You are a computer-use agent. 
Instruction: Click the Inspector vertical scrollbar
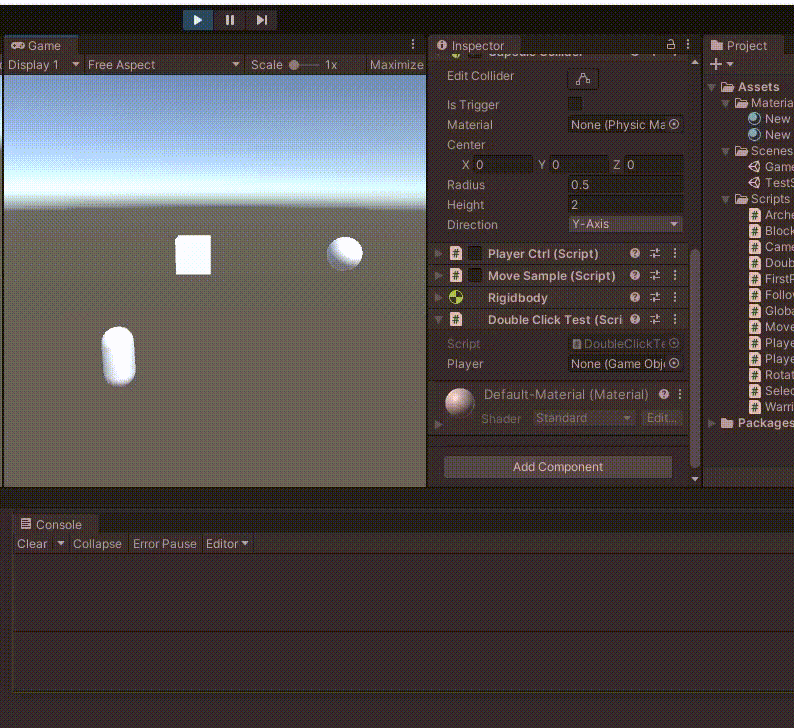(x=695, y=358)
